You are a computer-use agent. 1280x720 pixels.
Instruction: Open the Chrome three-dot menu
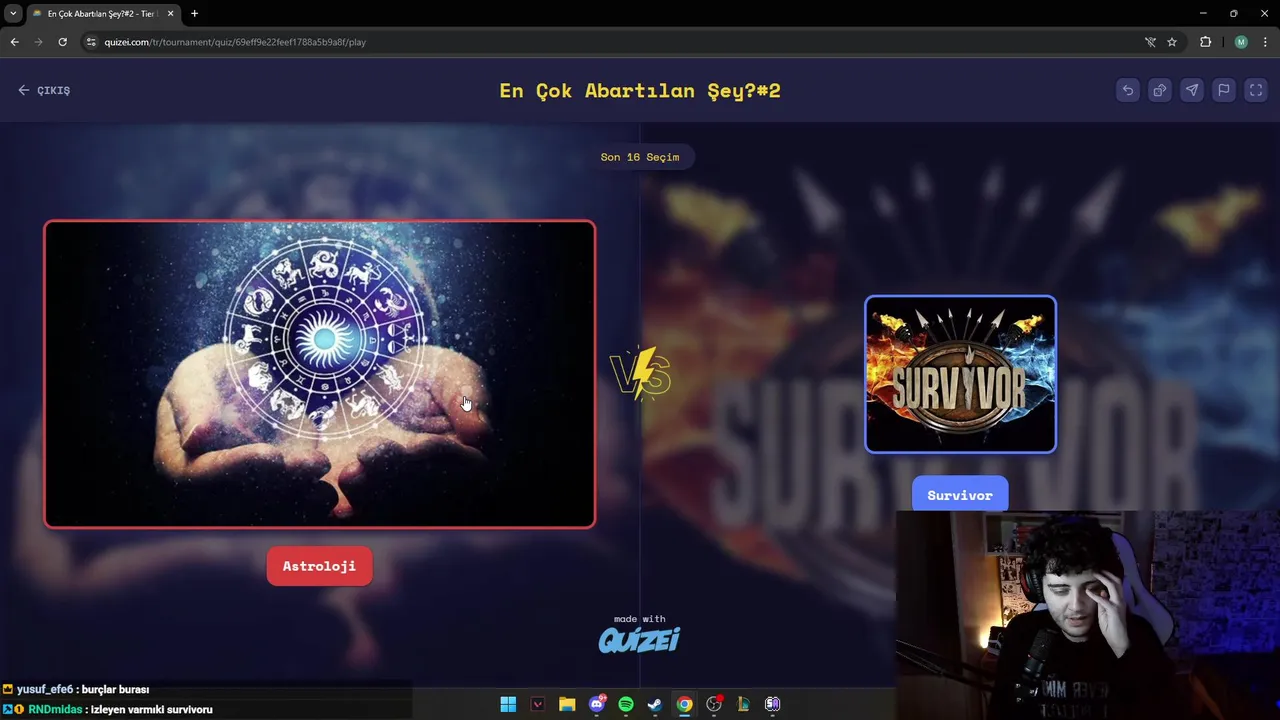pos(1264,42)
